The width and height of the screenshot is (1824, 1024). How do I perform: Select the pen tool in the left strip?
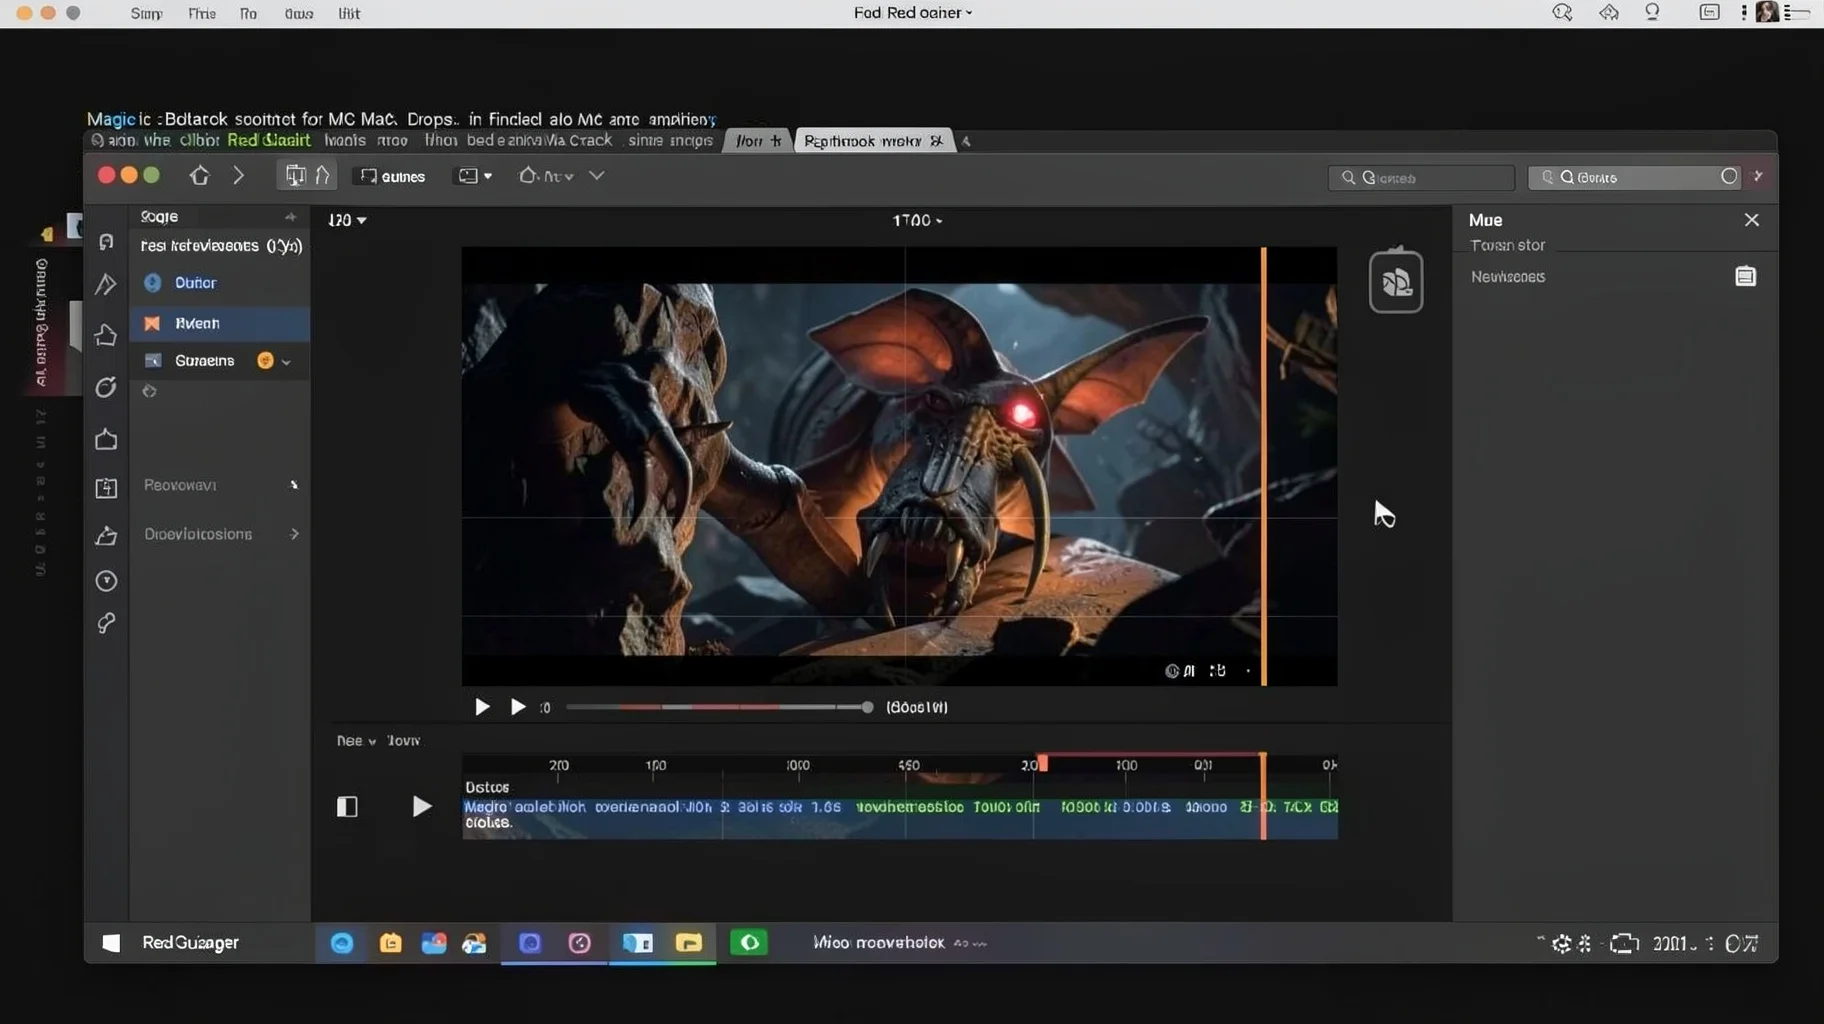click(x=105, y=285)
